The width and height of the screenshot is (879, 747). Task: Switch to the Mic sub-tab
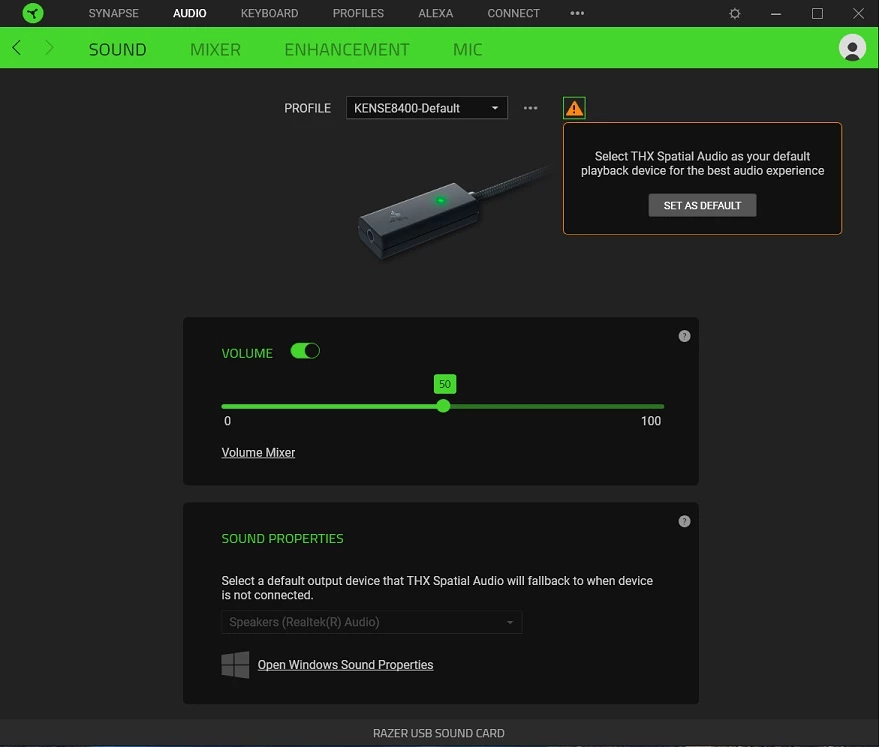(x=468, y=49)
